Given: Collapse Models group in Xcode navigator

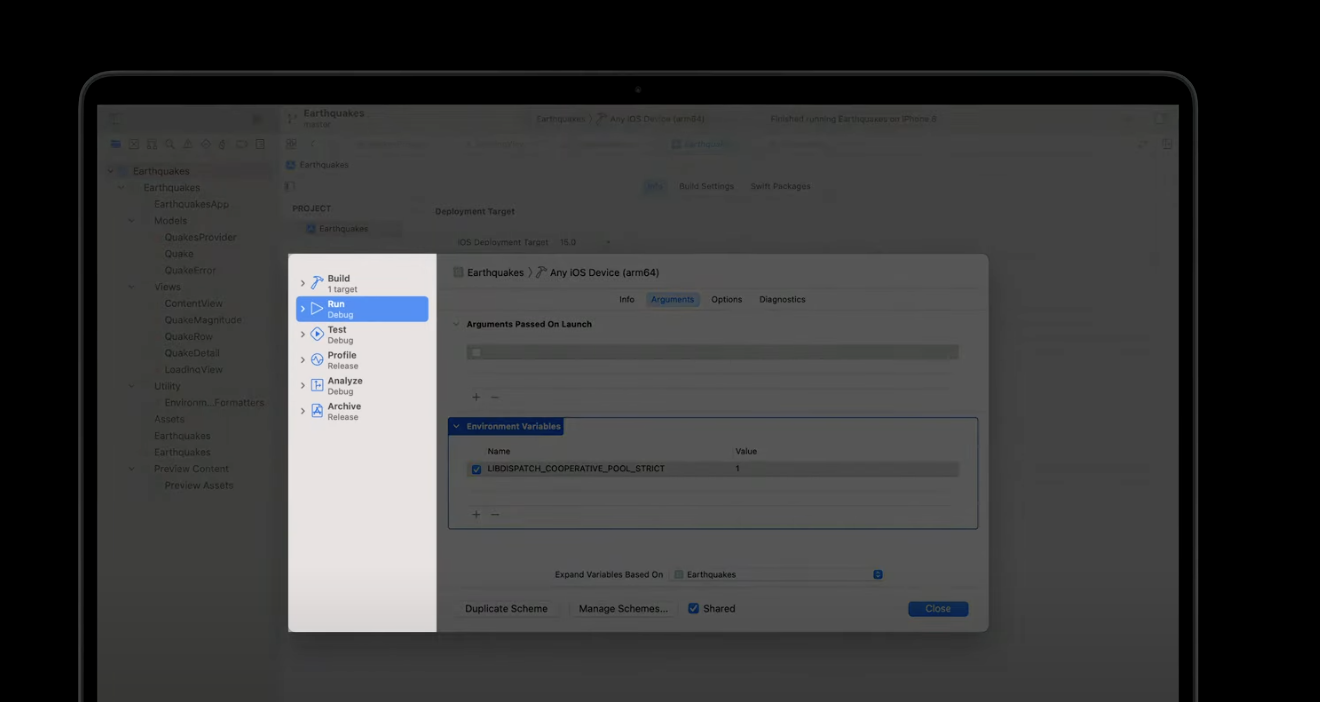Looking at the screenshot, I should pos(131,221).
